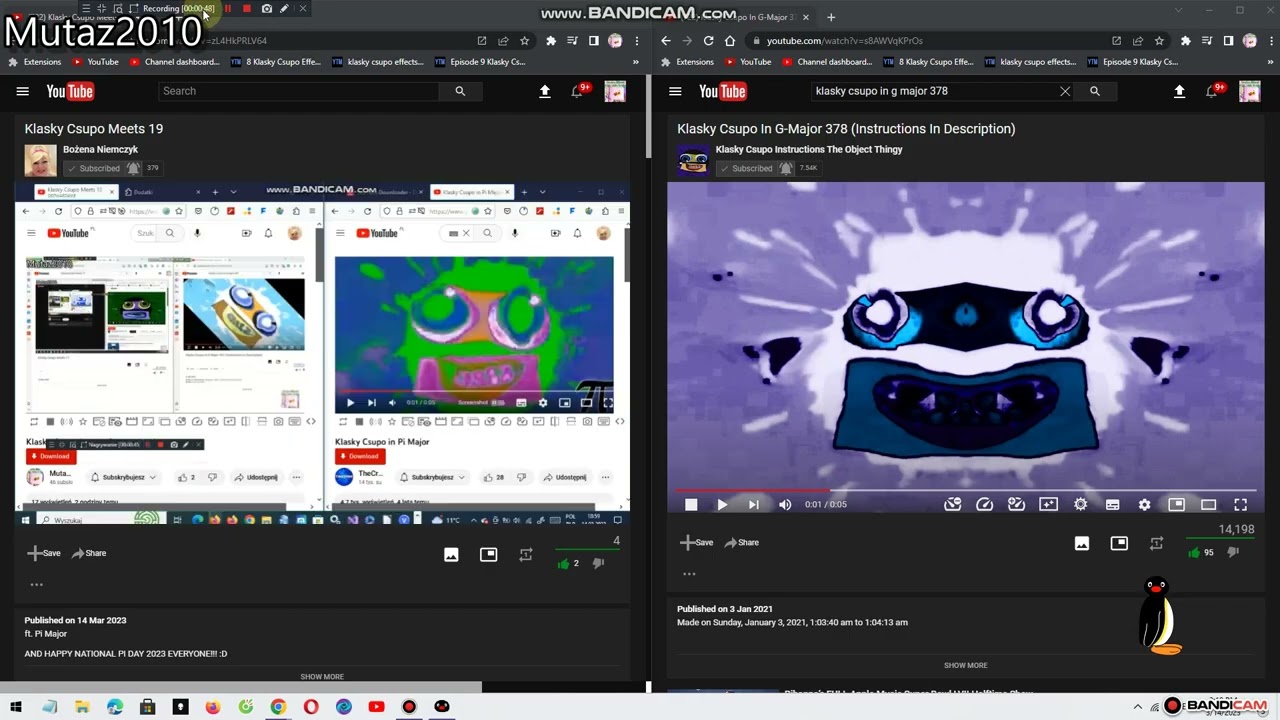Image resolution: width=1280 pixels, height=720 pixels.
Task: Stop the G-Major 378 video playback
Action: coord(691,505)
